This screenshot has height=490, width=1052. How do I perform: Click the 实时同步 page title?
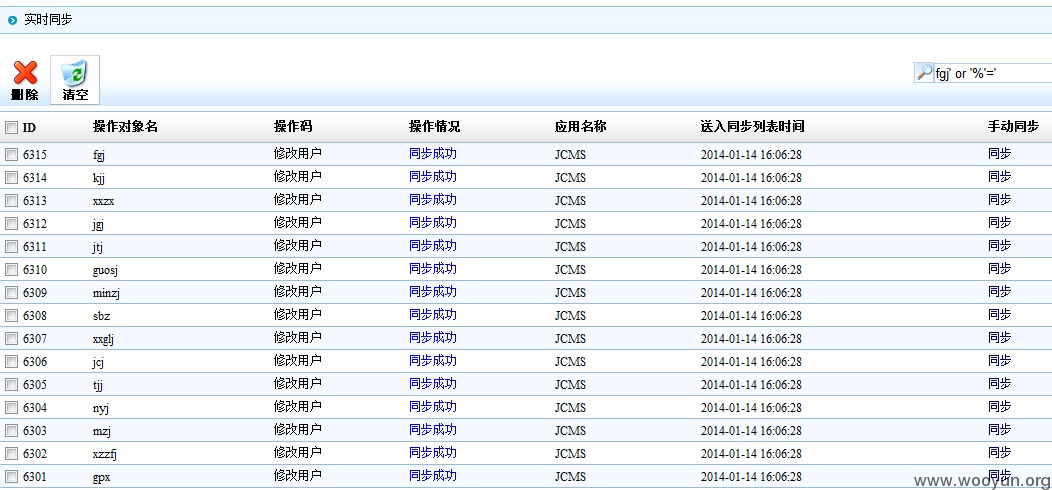point(48,20)
